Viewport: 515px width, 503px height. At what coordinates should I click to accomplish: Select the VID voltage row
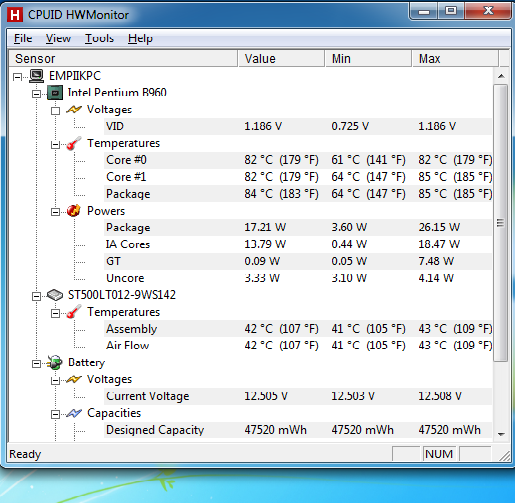(x=298, y=126)
